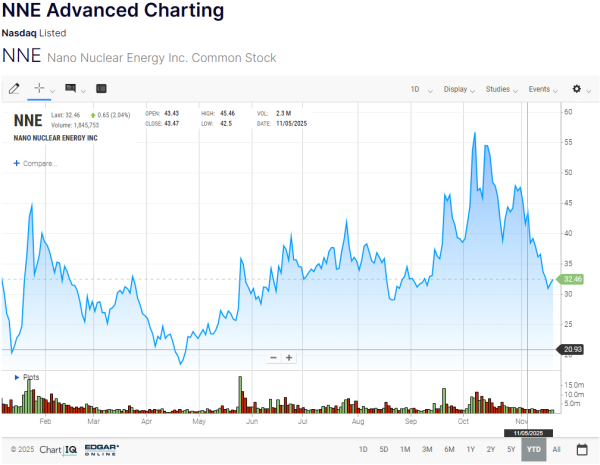Image resolution: width=600 pixels, height=465 pixels.
Task: Expand the Plots panel triangle
Action: (x=16, y=377)
